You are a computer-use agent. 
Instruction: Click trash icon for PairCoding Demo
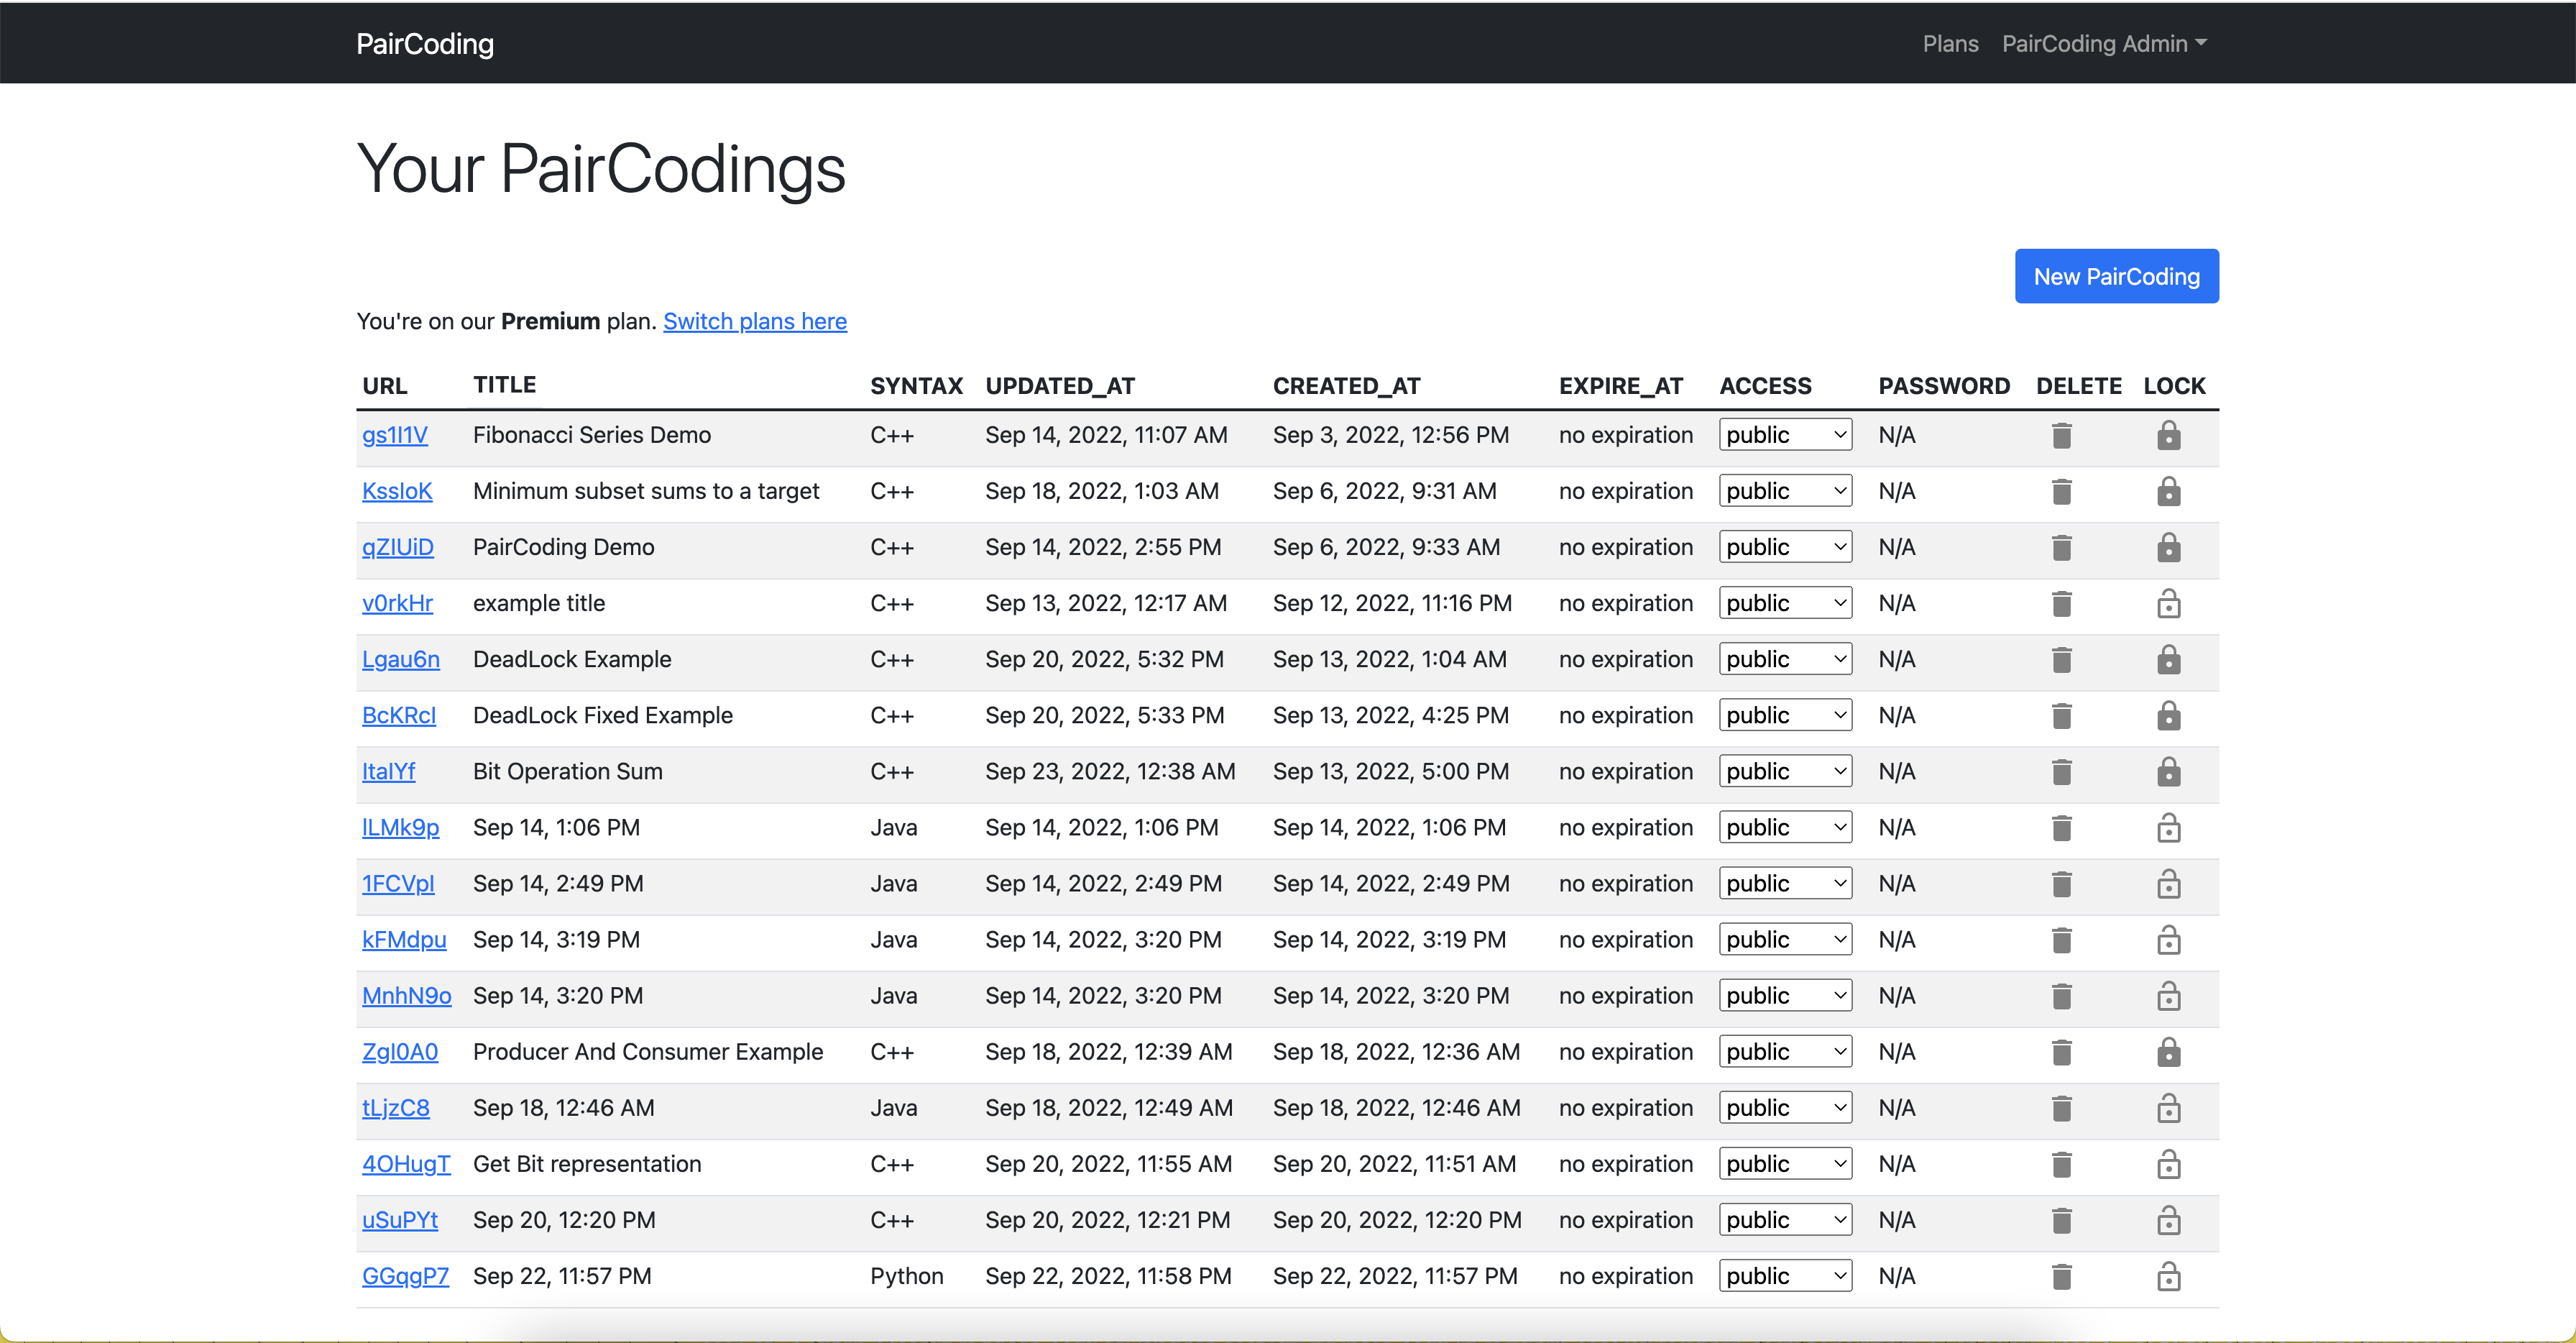tap(2061, 548)
